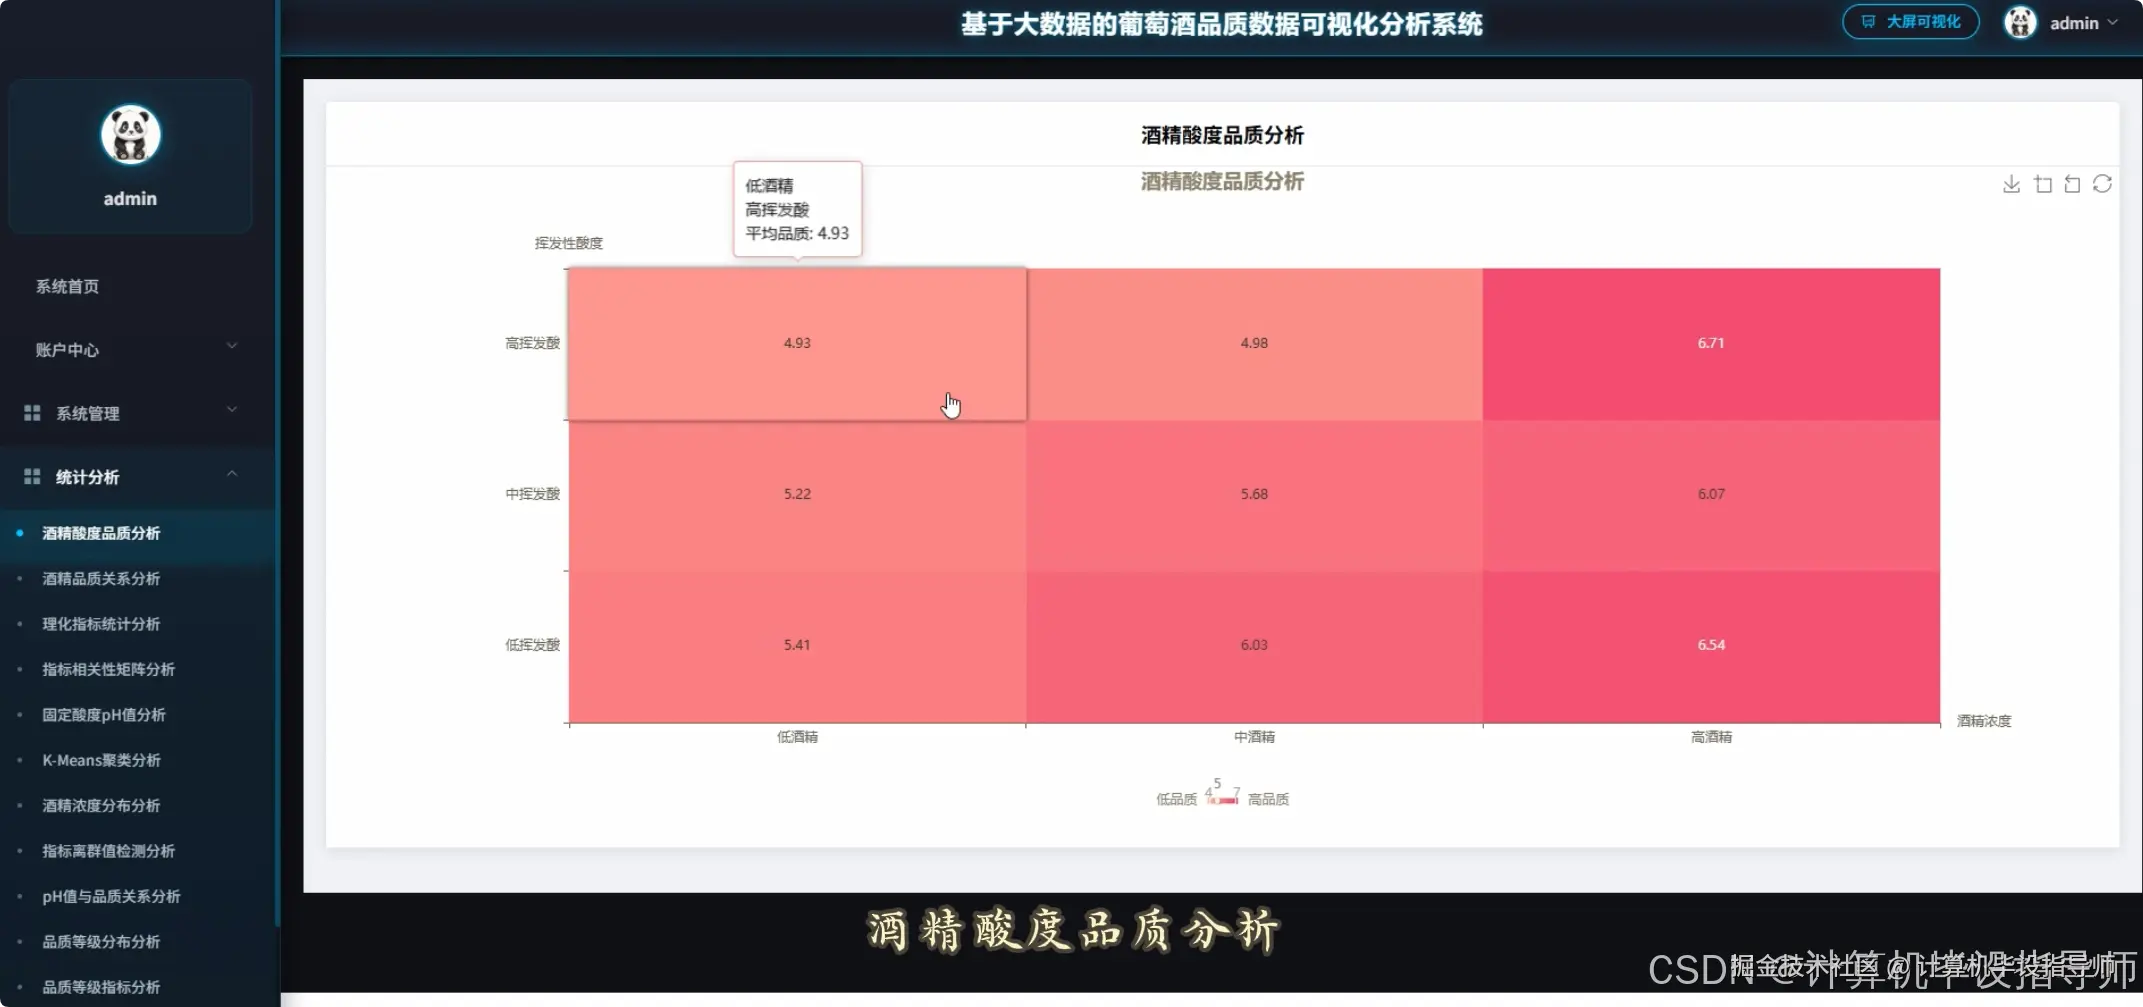The width and height of the screenshot is (2143, 1007).
Task: Open 账户中心 menu item
Action: point(68,350)
